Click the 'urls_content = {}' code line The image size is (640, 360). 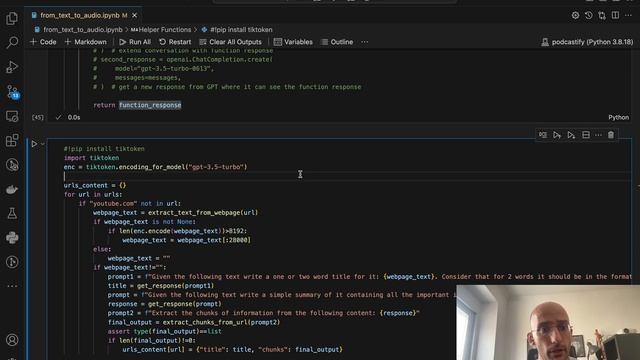[x=95, y=185]
